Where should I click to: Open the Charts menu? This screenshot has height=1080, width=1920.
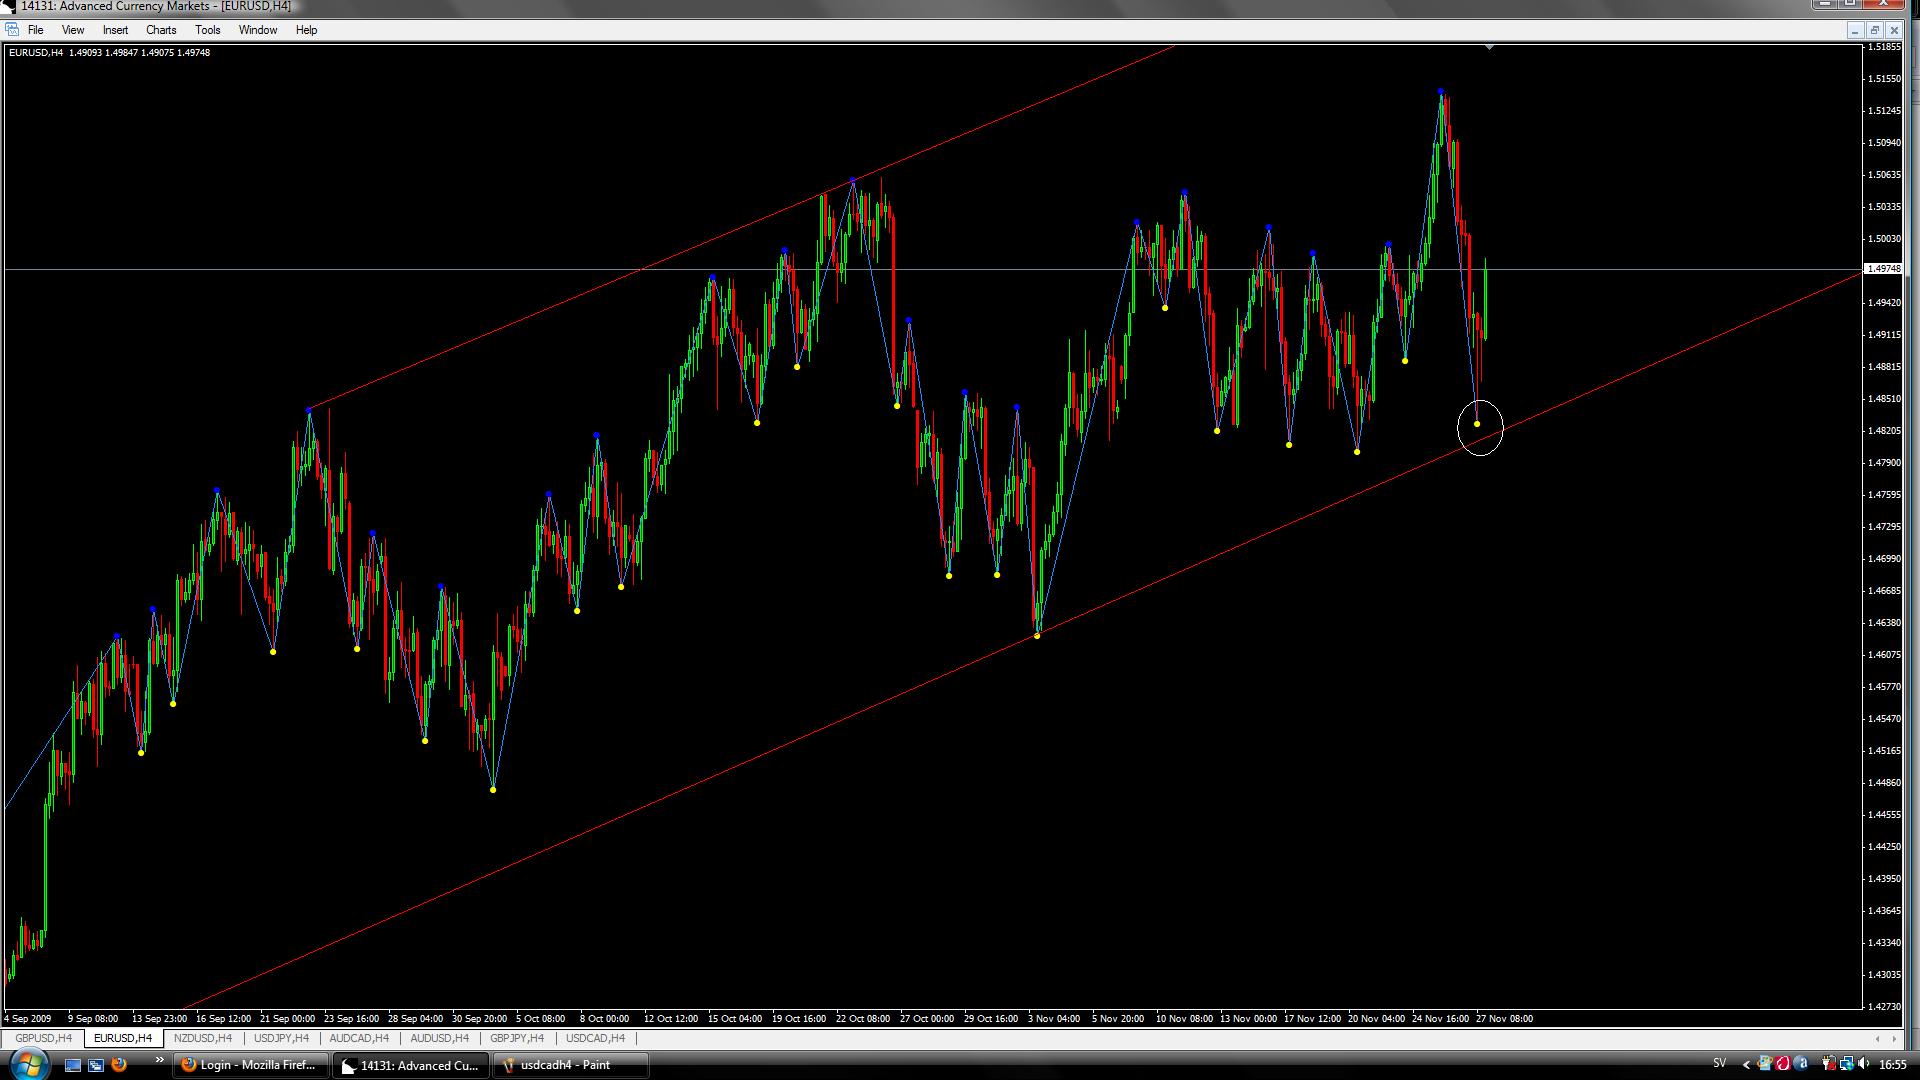pos(160,30)
